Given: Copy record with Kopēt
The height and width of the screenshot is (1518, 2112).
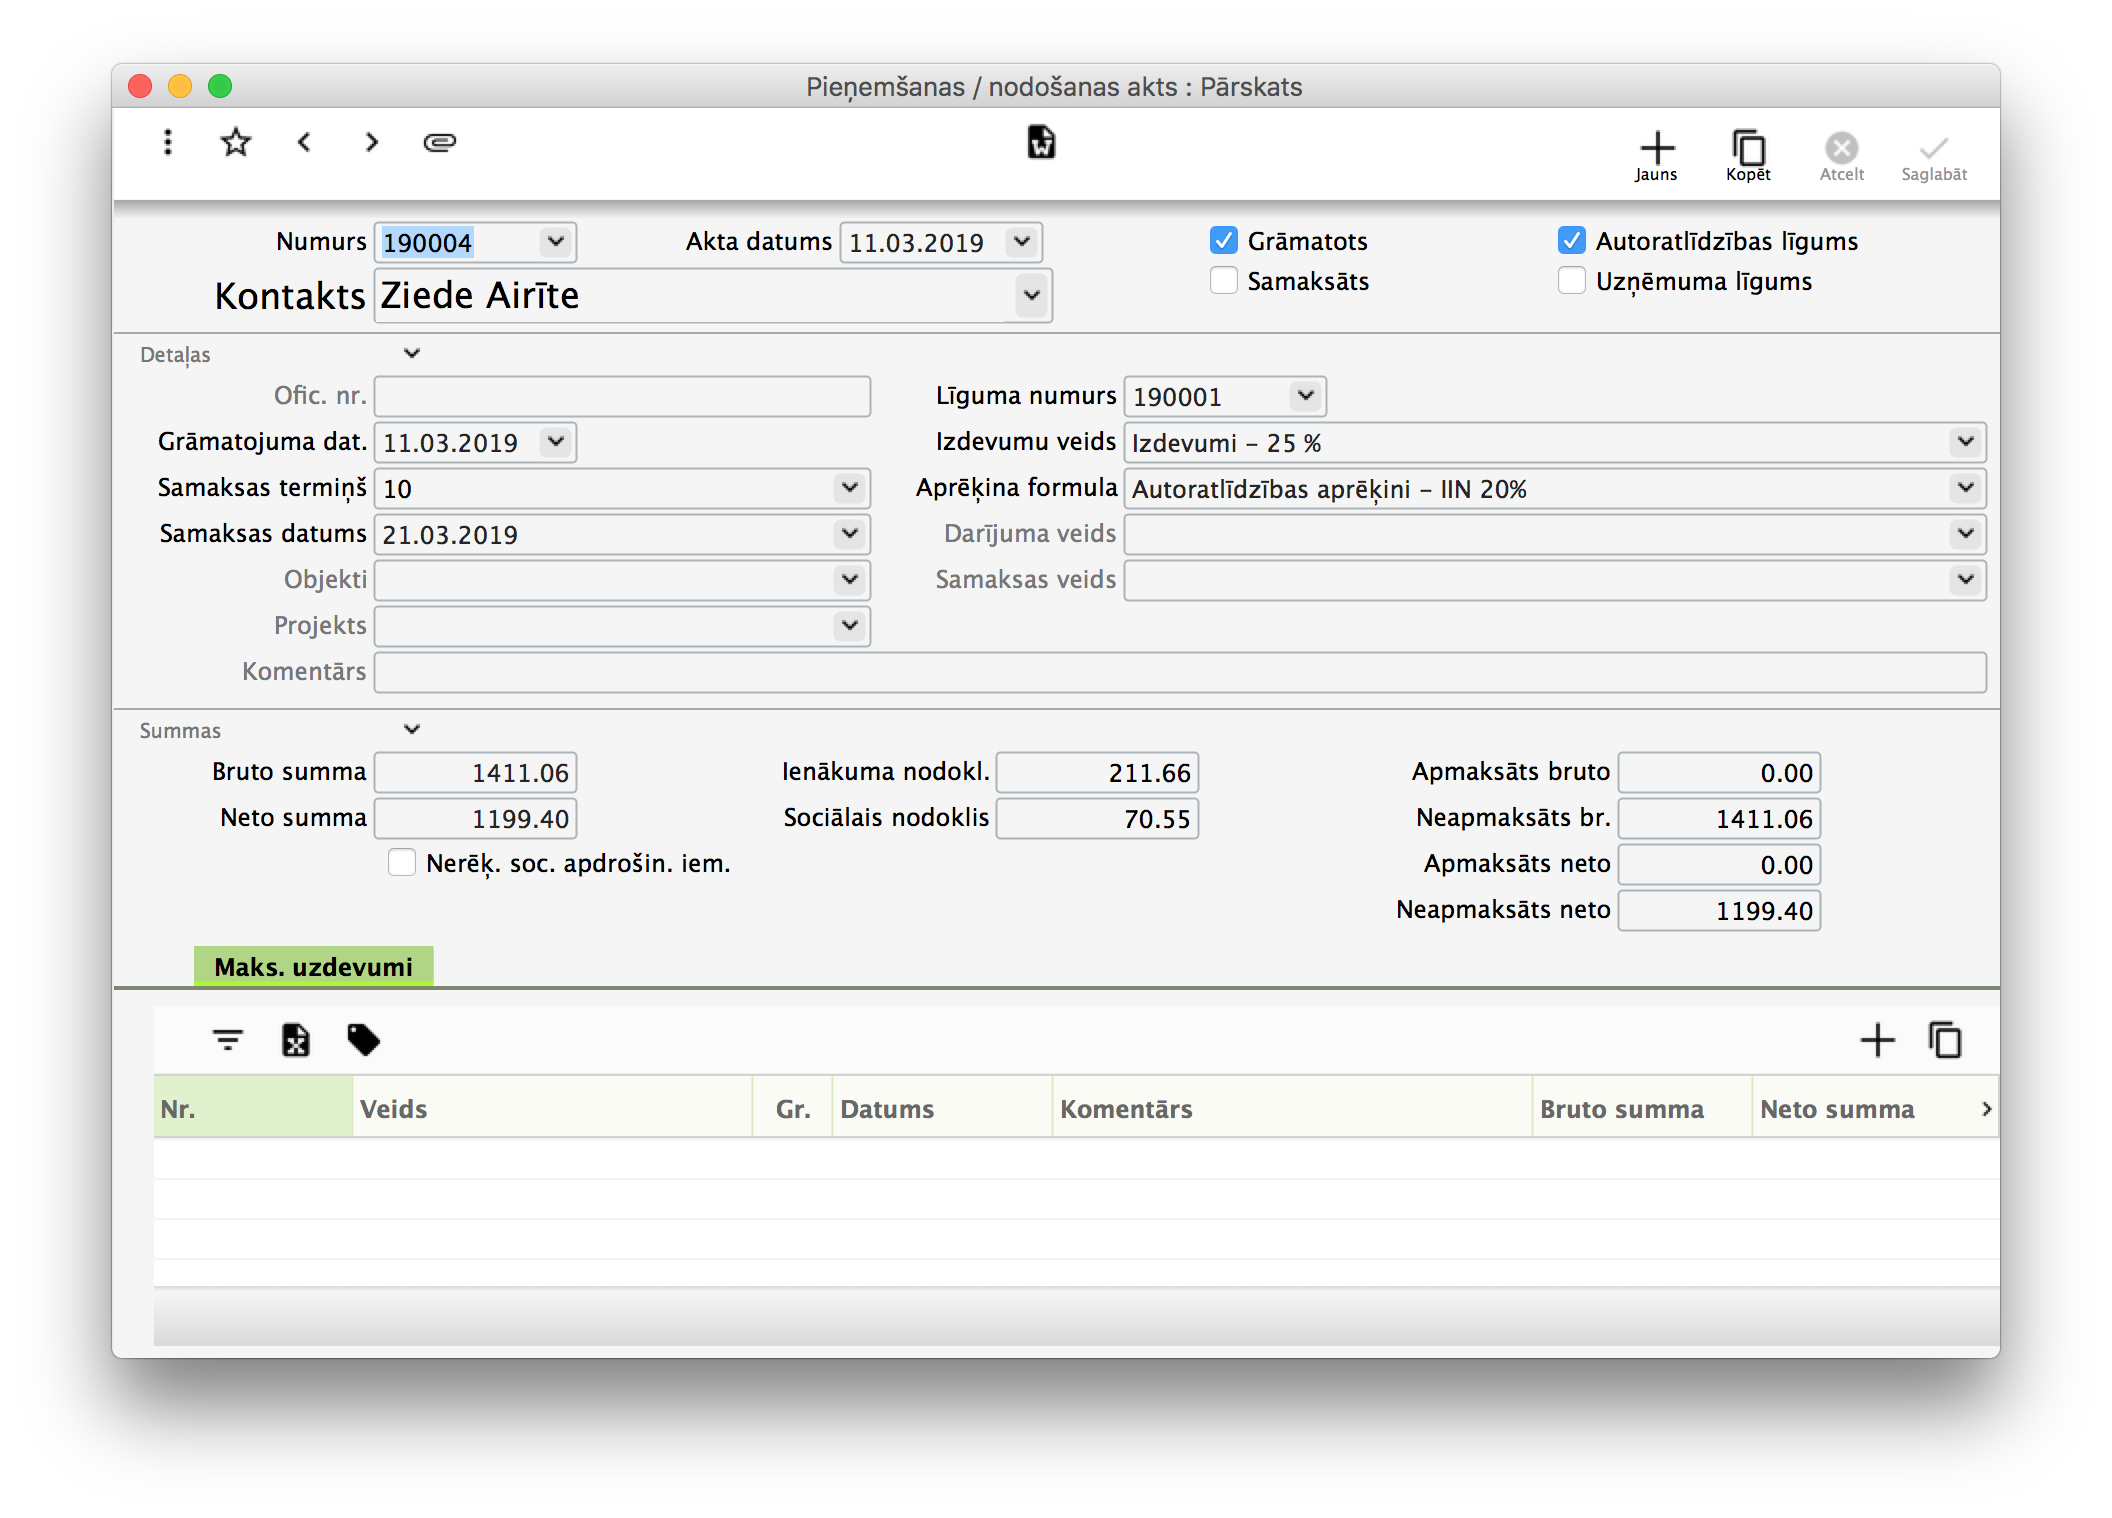Looking at the screenshot, I should click(1748, 156).
